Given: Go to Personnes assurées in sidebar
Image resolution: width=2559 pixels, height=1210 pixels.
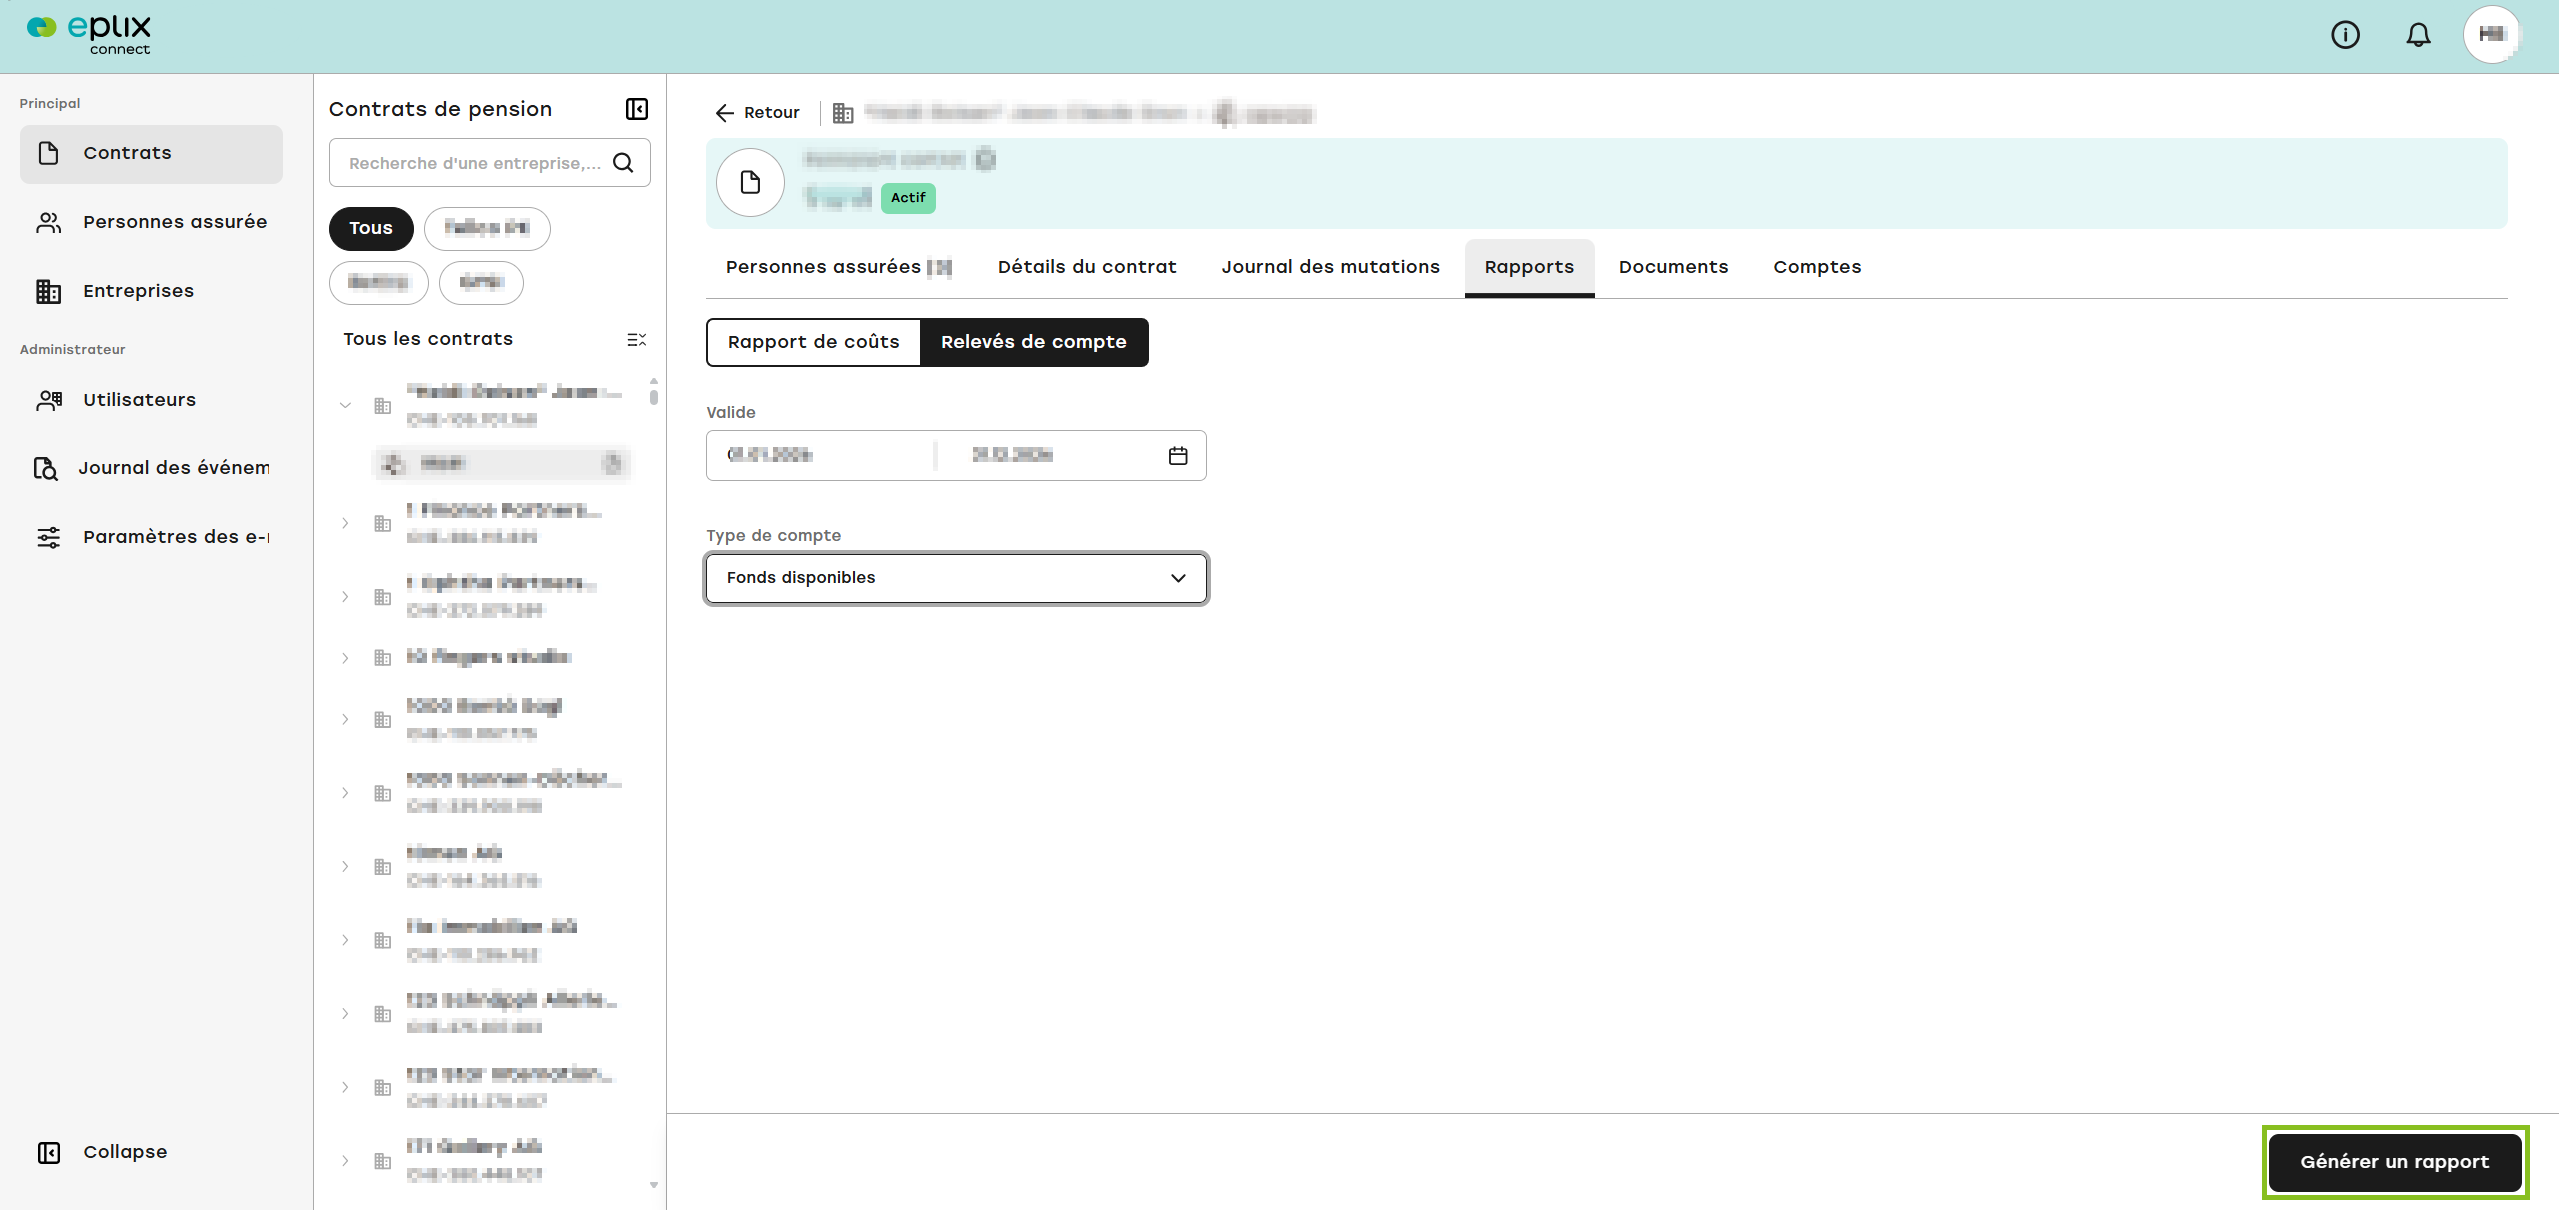Looking at the screenshot, I should (x=151, y=222).
